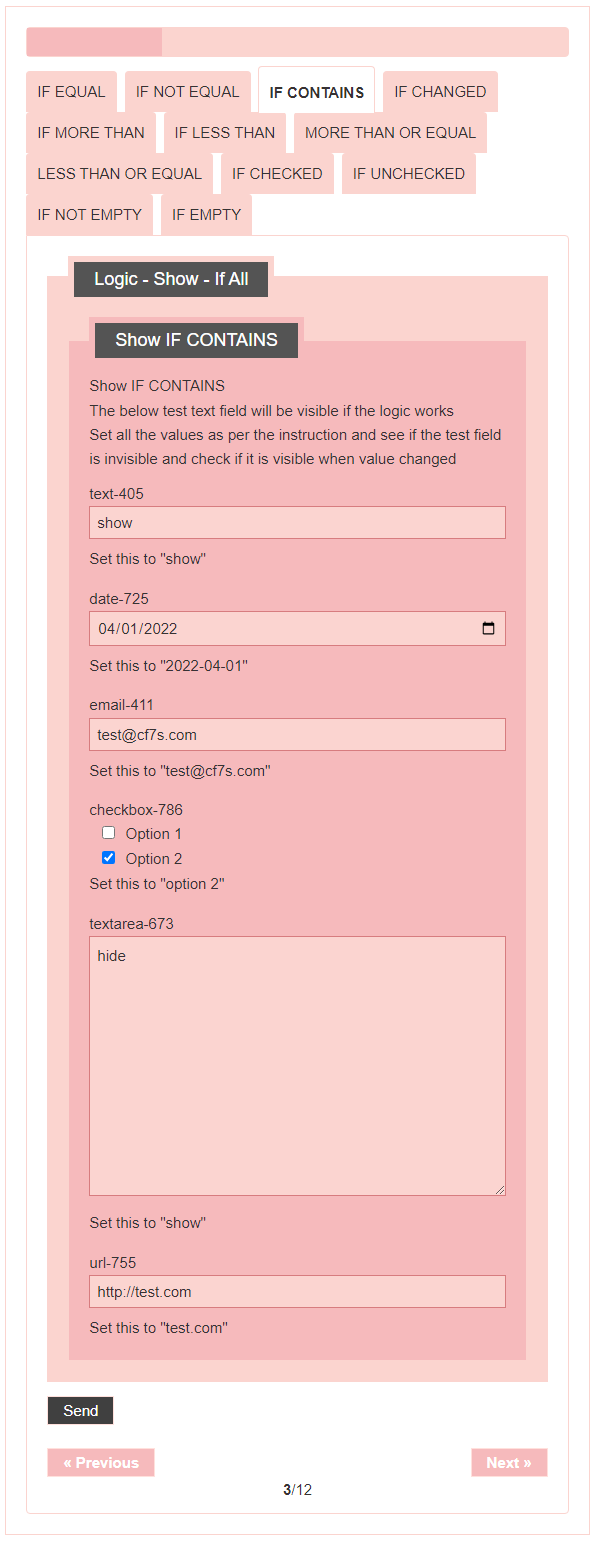Switch to the IF EQUAL tab
This screenshot has height=1542, width=593.
[71, 92]
